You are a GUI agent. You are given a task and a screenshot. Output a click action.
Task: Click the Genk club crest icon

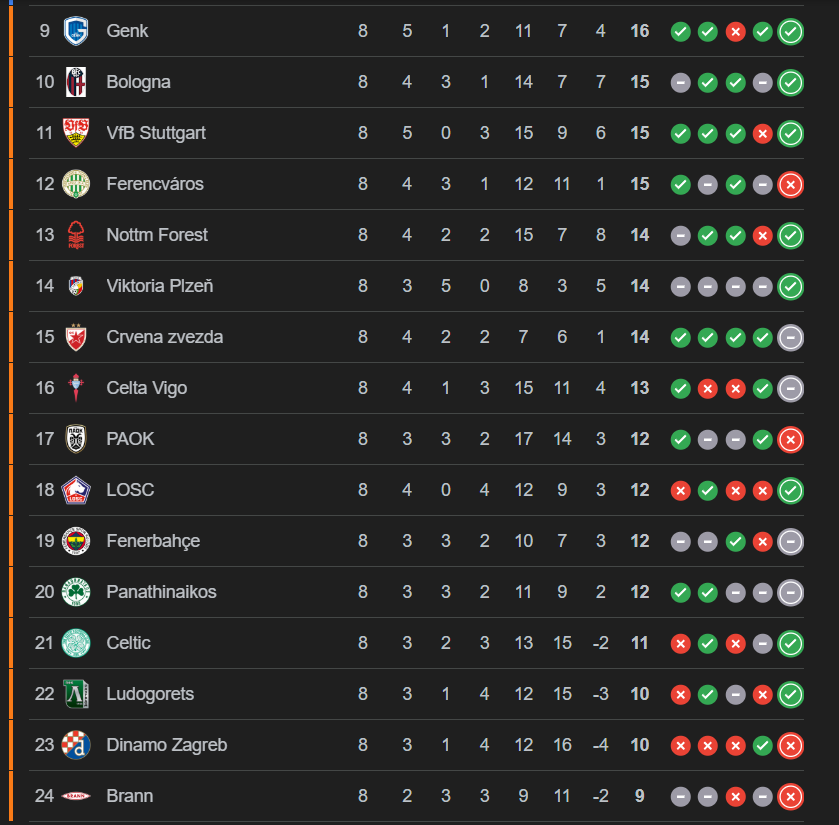coord(76,31)
